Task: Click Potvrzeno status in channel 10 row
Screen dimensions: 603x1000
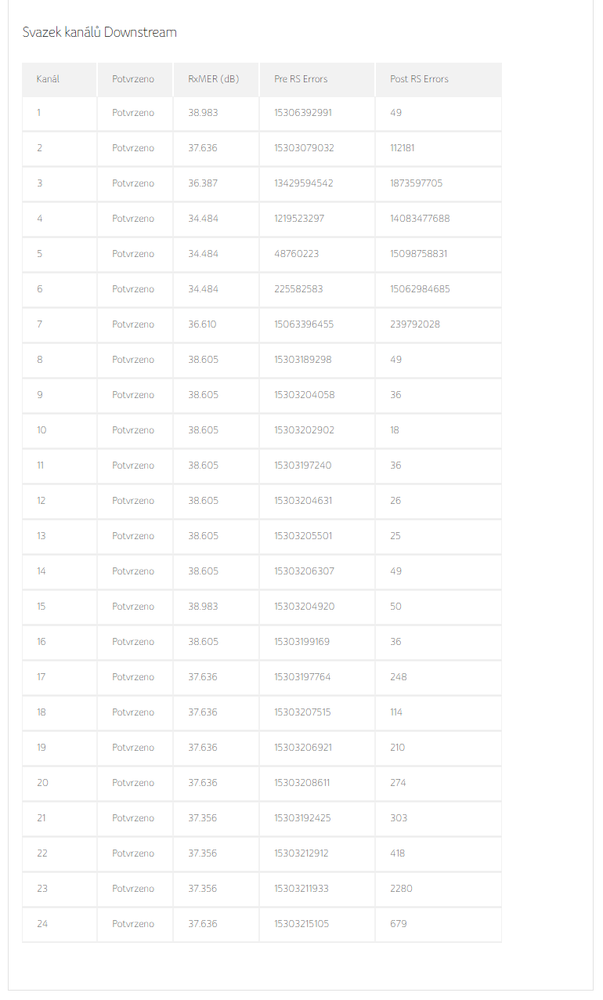Action: tap(133, 430)
